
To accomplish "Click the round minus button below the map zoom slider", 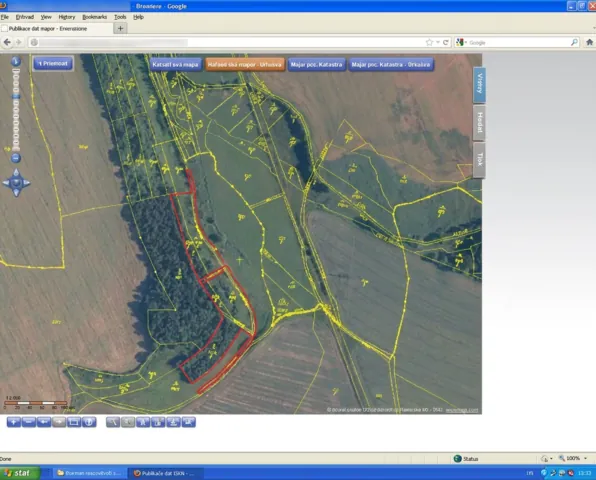I will tap(16, 158).
